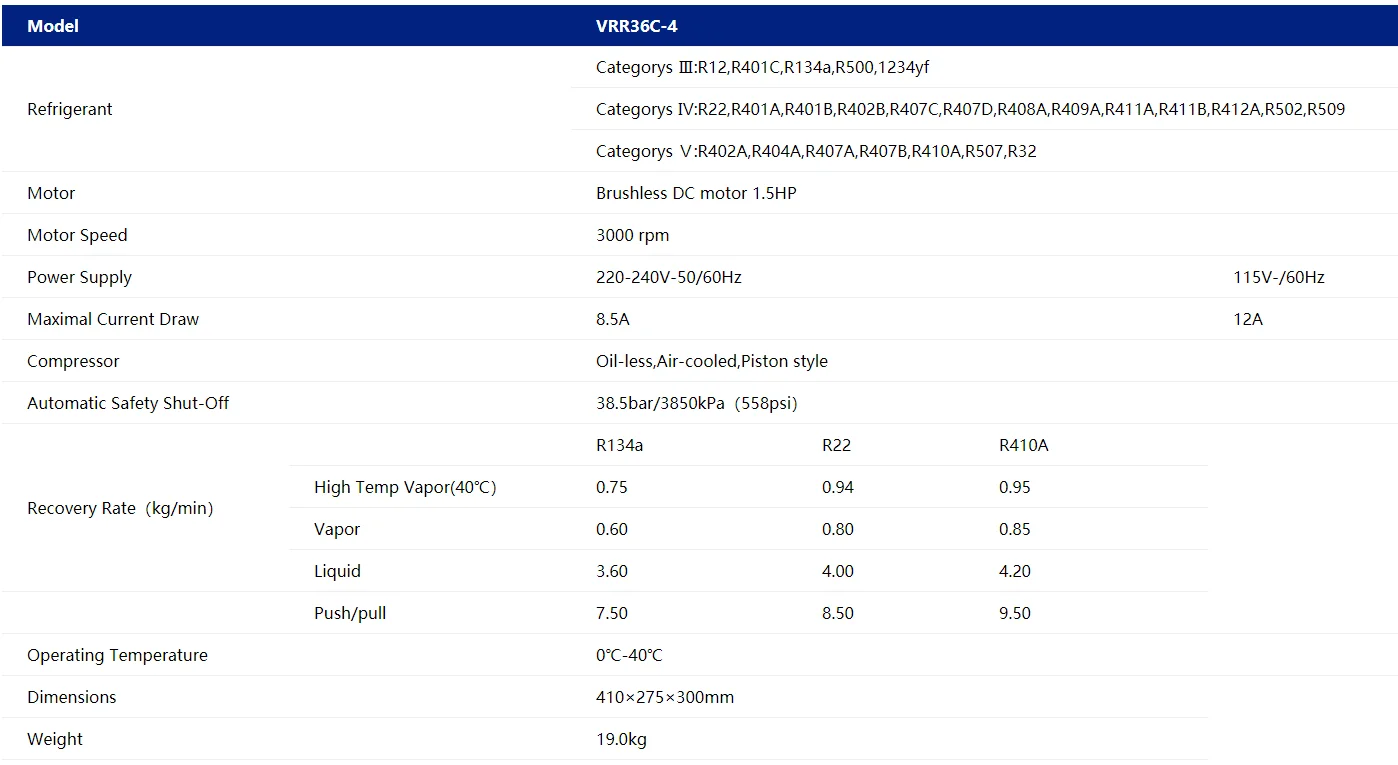Click the 'Refrigerant' row label
Screen dimensions: 1398x765
coord(70,109)
